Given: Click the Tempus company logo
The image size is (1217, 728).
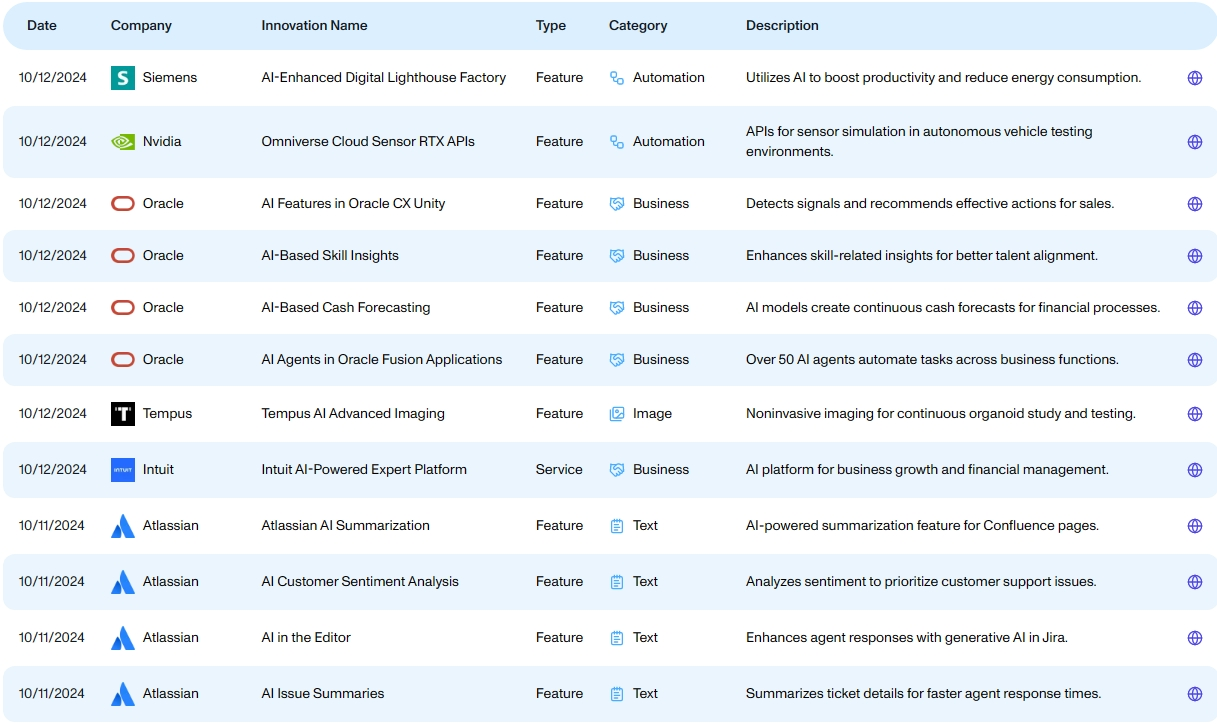Looking at the screenshot, I should [123, 414].
